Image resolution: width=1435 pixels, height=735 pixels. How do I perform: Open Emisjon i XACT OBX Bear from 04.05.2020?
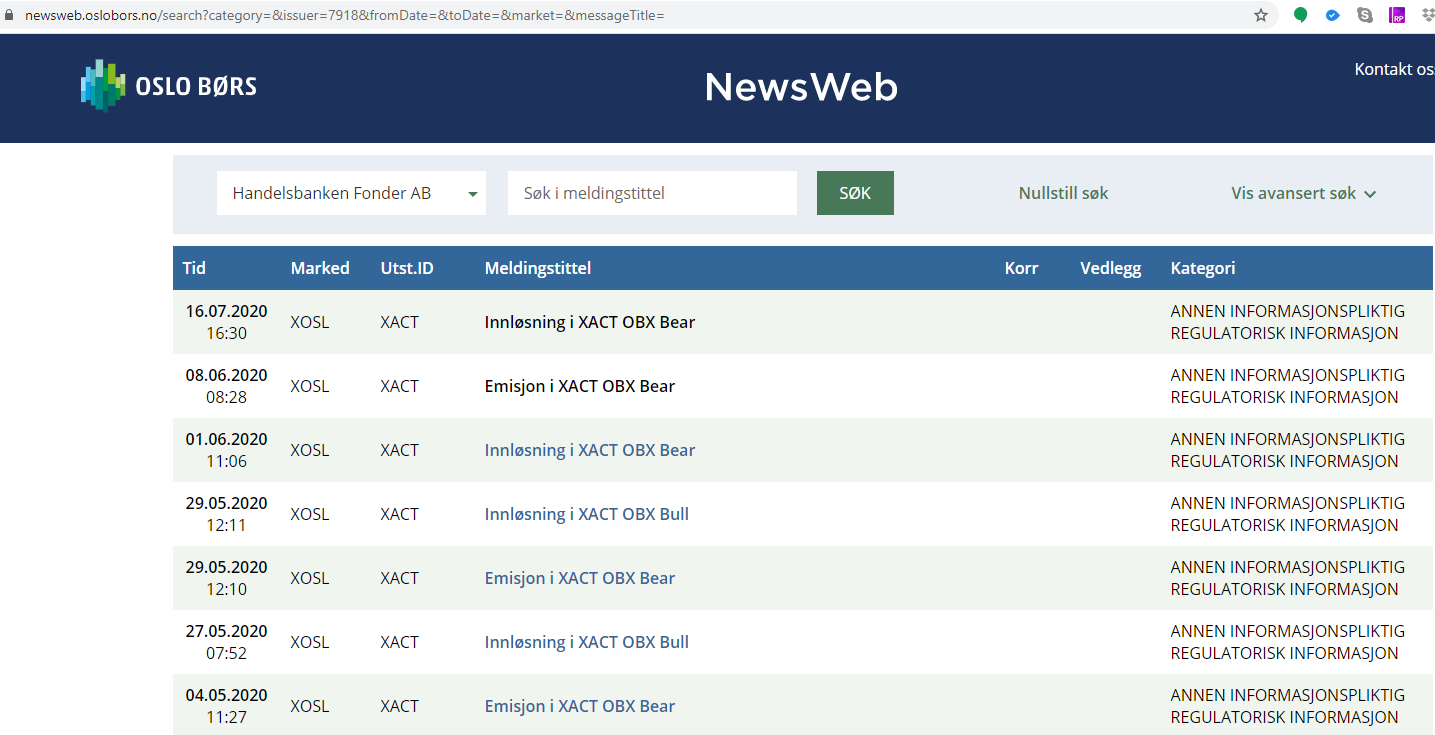pyautogui.click(x=579, y=706)
